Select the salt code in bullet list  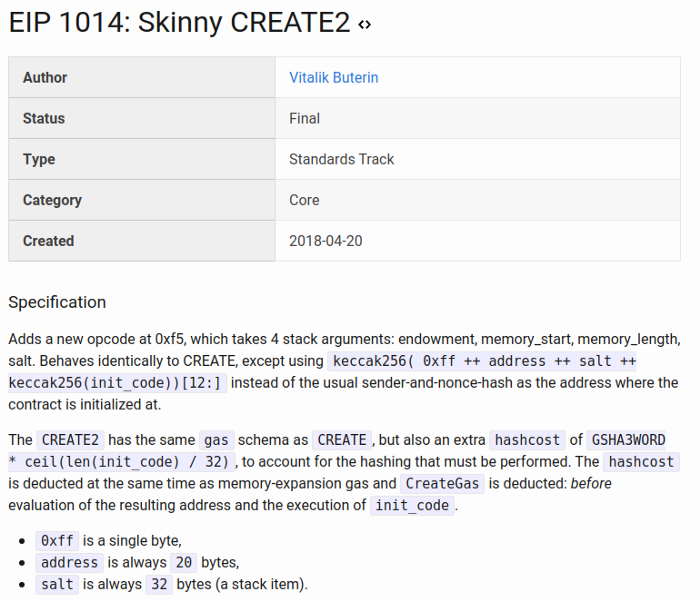57,584
